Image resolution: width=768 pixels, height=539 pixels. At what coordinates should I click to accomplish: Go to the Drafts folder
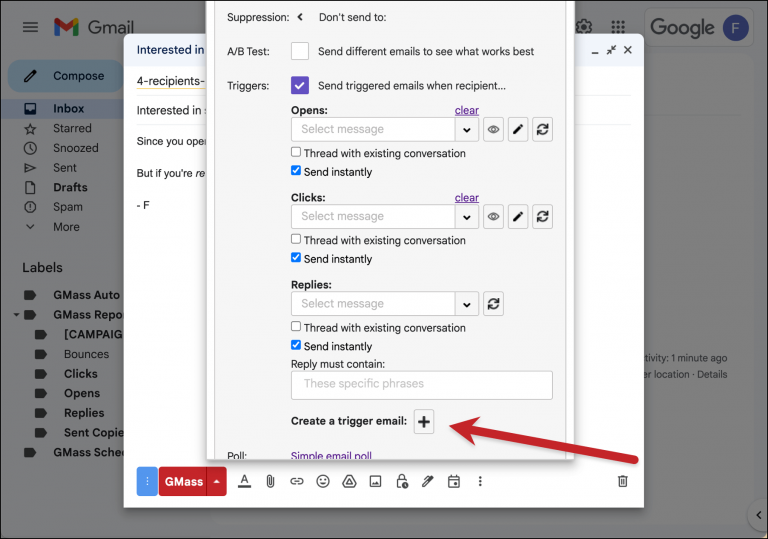pyautogui.click(x=70, y=187)
